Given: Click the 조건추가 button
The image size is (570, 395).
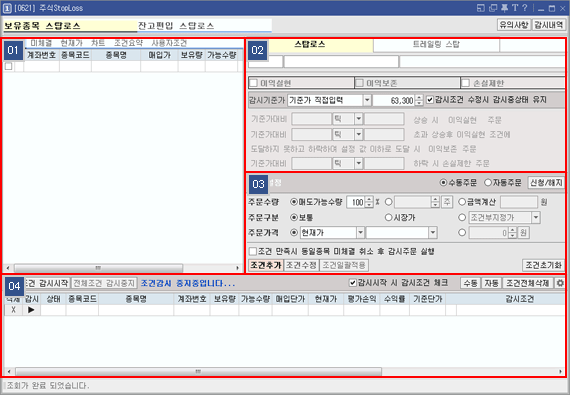Looking at the screenshot, I should 266,265.
